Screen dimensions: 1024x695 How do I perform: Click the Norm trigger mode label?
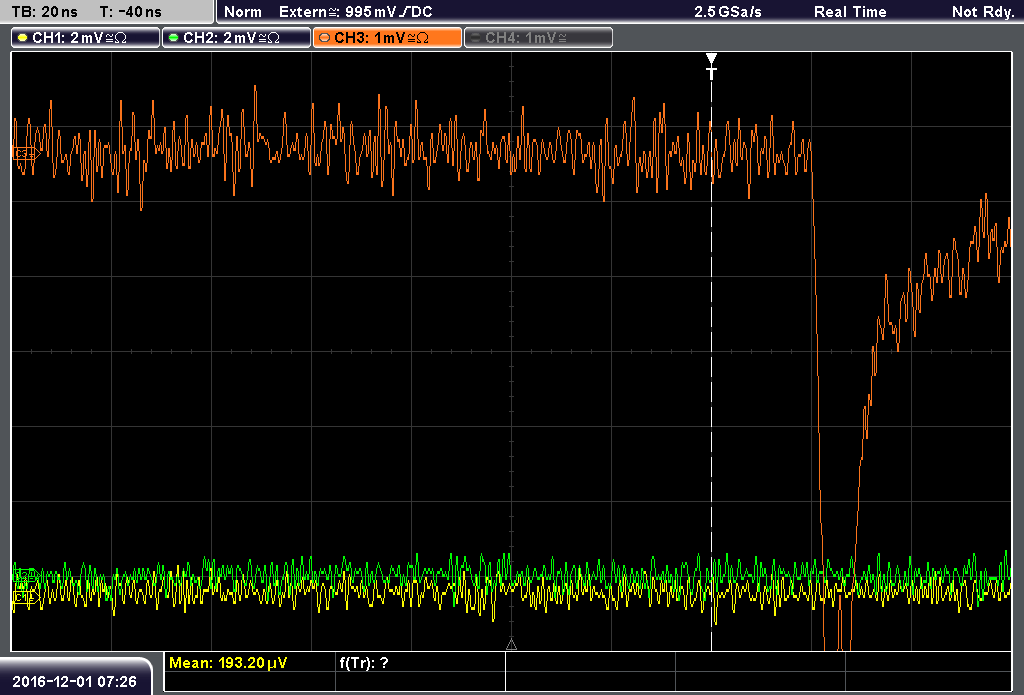[x=243, y=12]
